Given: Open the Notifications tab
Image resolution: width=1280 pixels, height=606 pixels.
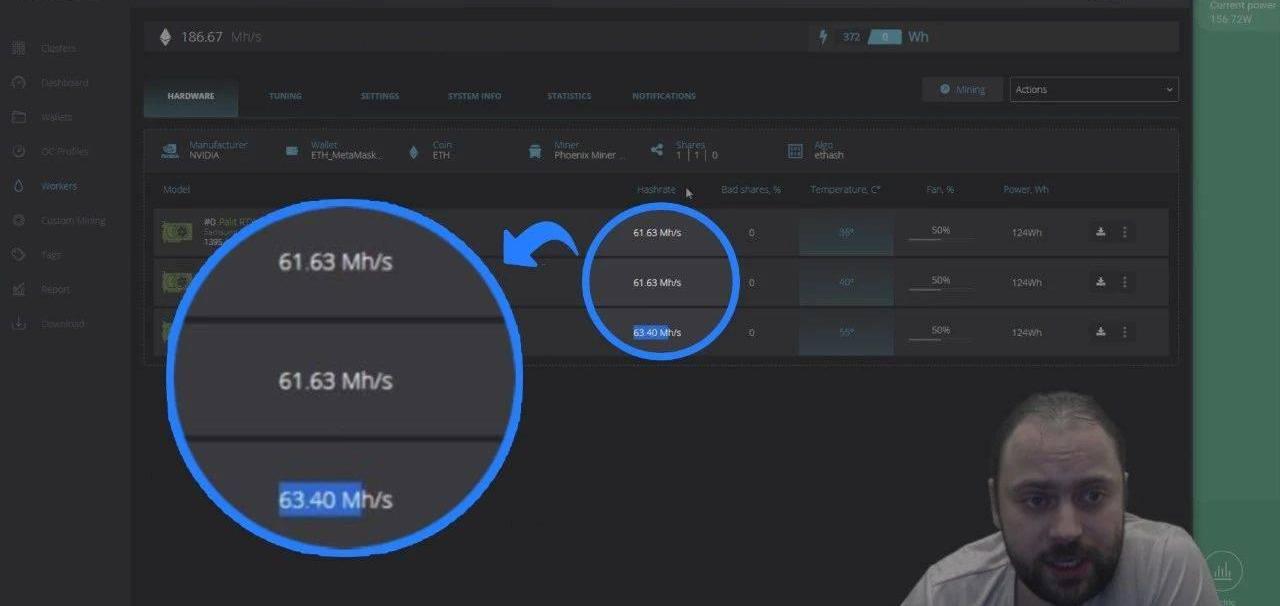Looking at the screenshot, I should [x=664, y=96].
